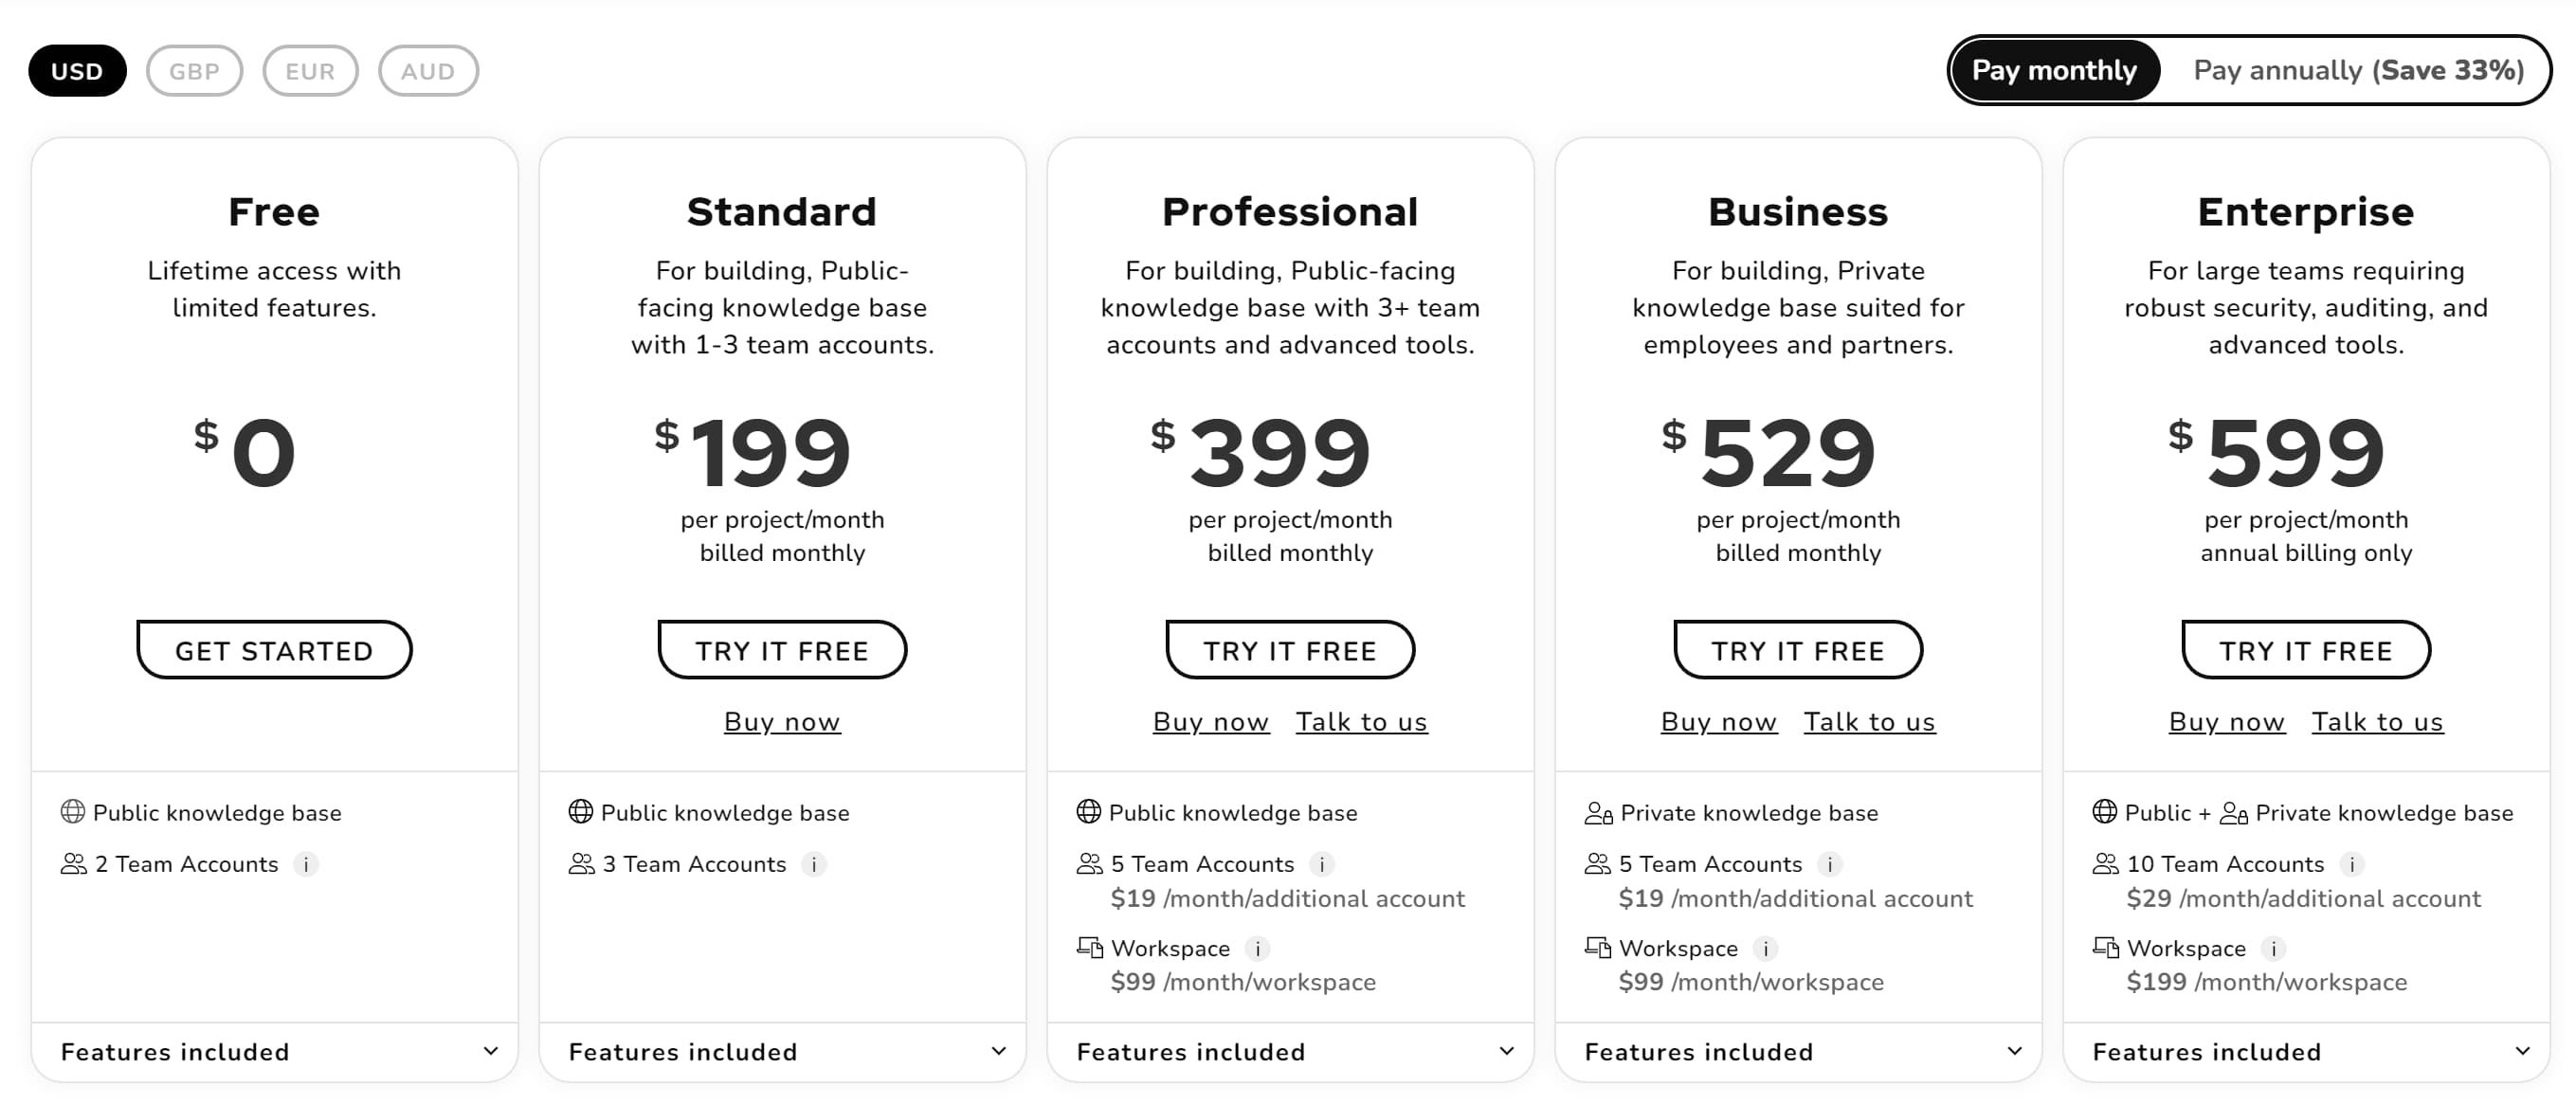The height and width of the screenshot is (1104, 2576).
Task: Open Talk to us under the Professional plan
Action: (1361, 721)
